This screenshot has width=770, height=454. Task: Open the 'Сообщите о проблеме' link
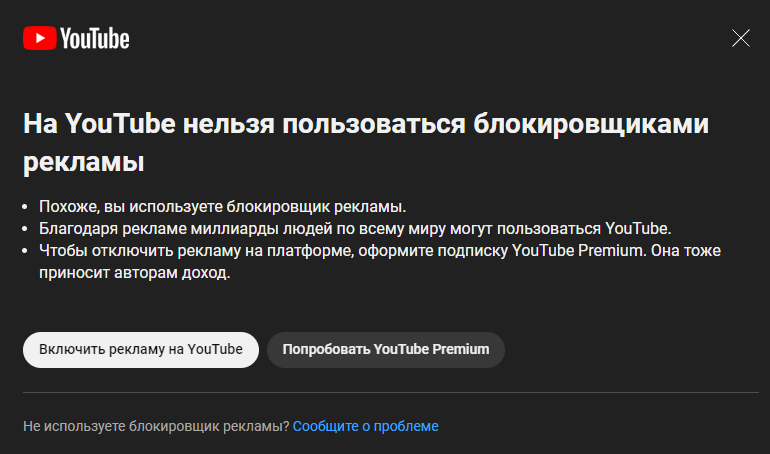[x=366, y=426]
